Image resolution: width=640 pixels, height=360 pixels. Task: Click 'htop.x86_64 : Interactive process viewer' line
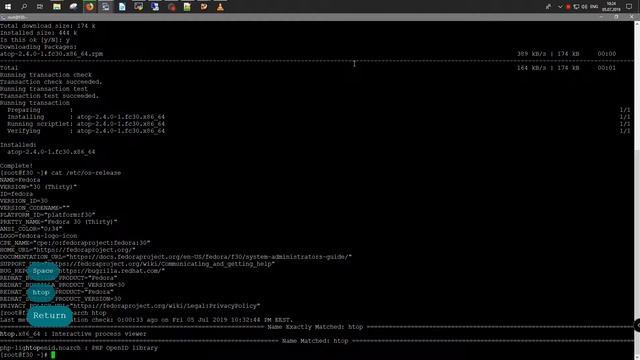(x=73, y=334)
